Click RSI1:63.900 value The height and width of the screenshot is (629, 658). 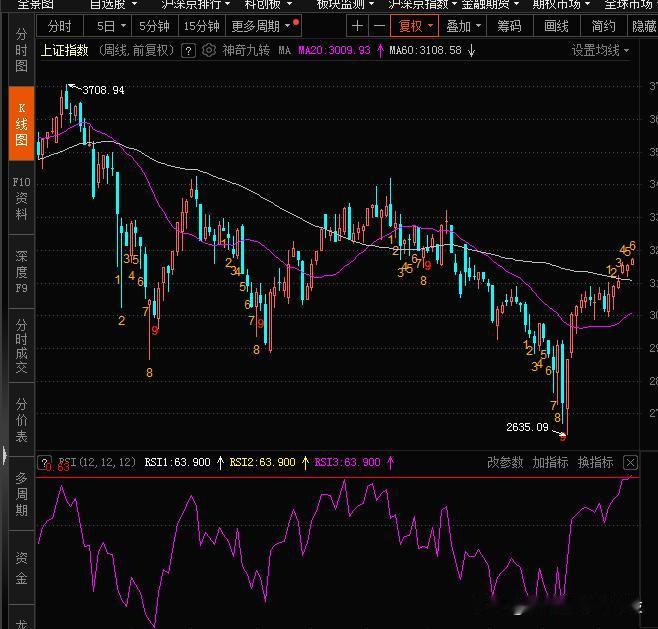point(177,462)
